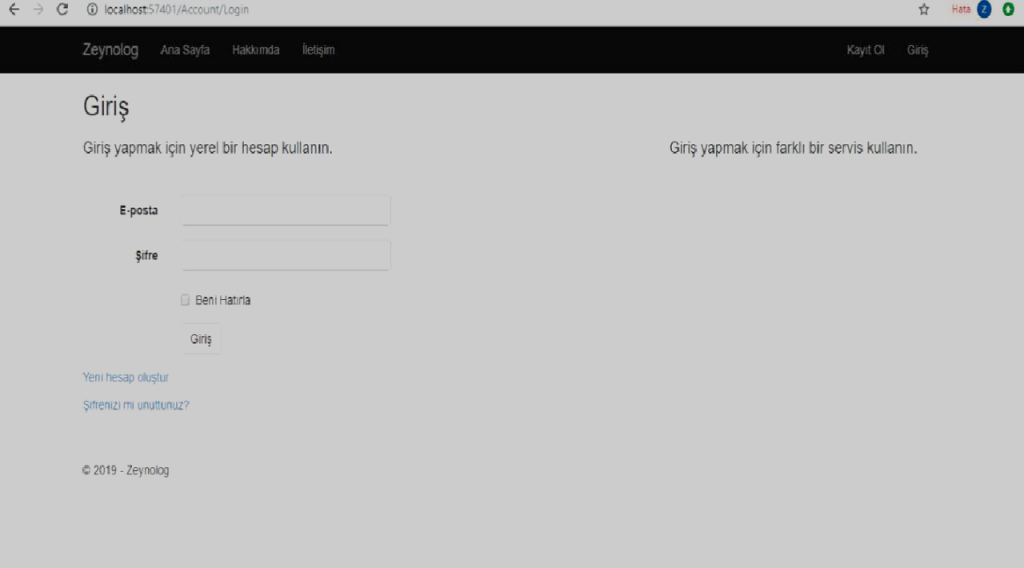Enable the Beni Hatırla checkbox
This screenshot has width=1024, height=568.
point(185,300)
